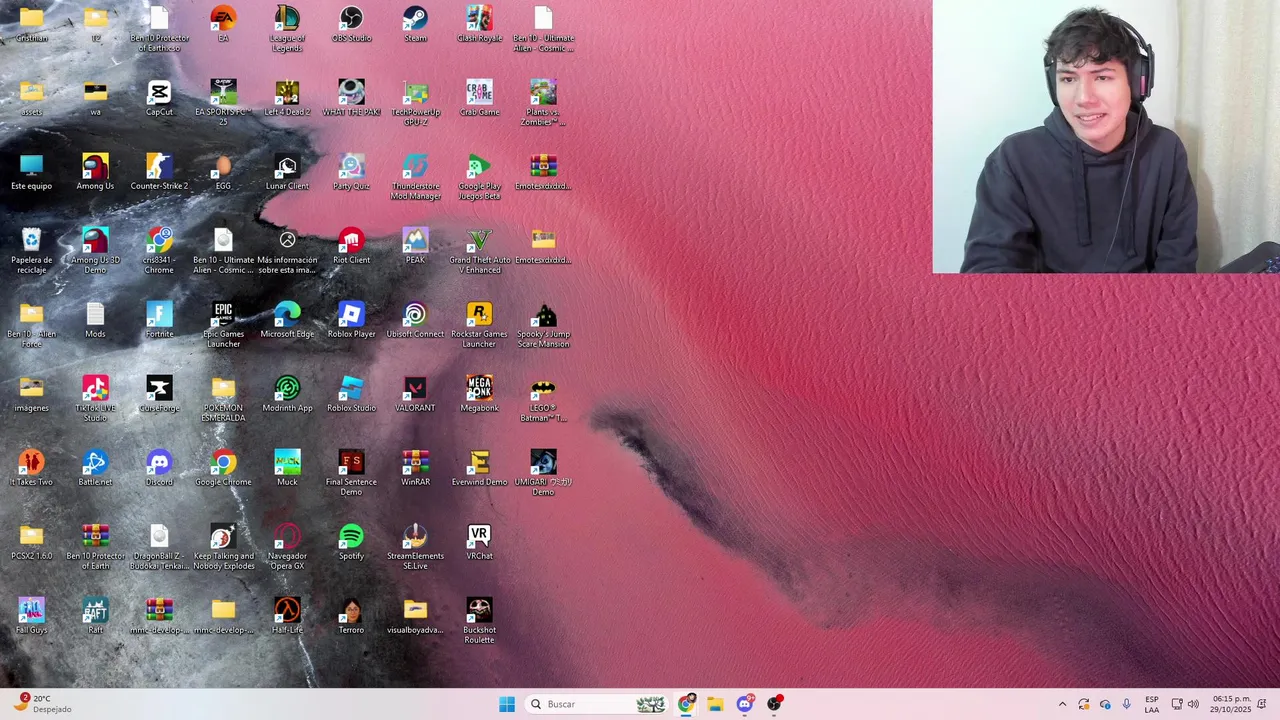Select the Papelera de reciclaje icon
Image resolution: width=1280 pixels, height=720 pixels.
point(31,251)
